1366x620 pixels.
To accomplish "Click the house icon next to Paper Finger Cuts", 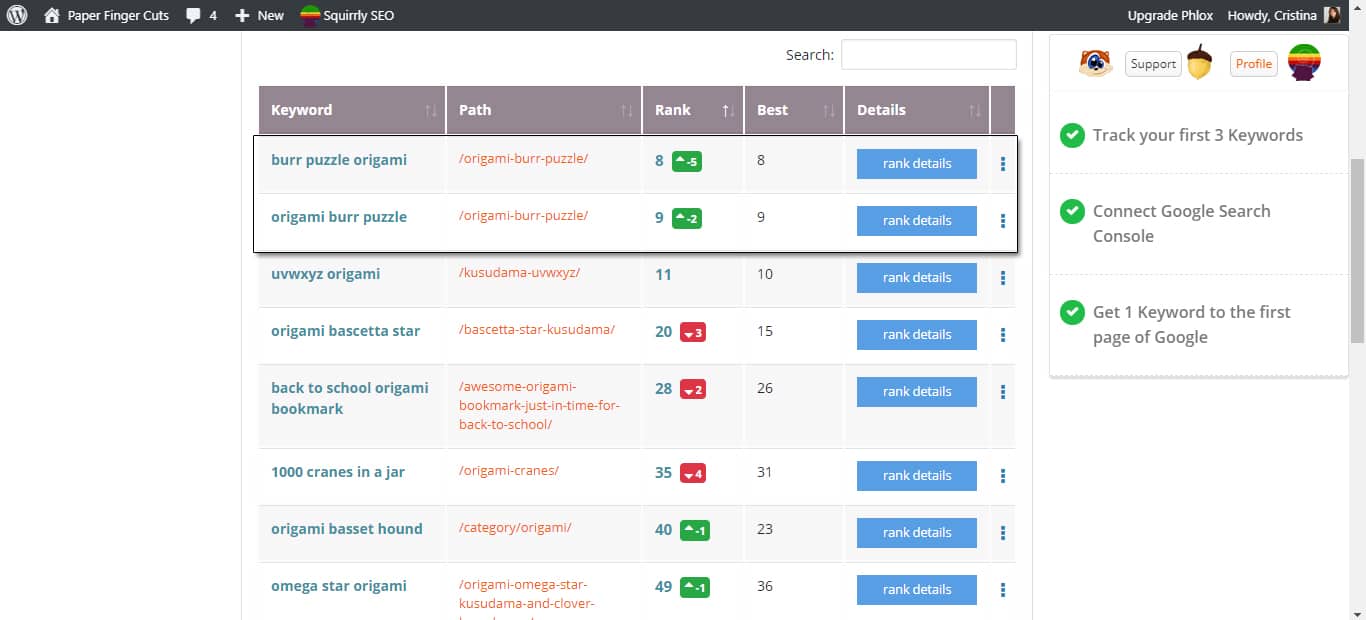I will 52,15.
